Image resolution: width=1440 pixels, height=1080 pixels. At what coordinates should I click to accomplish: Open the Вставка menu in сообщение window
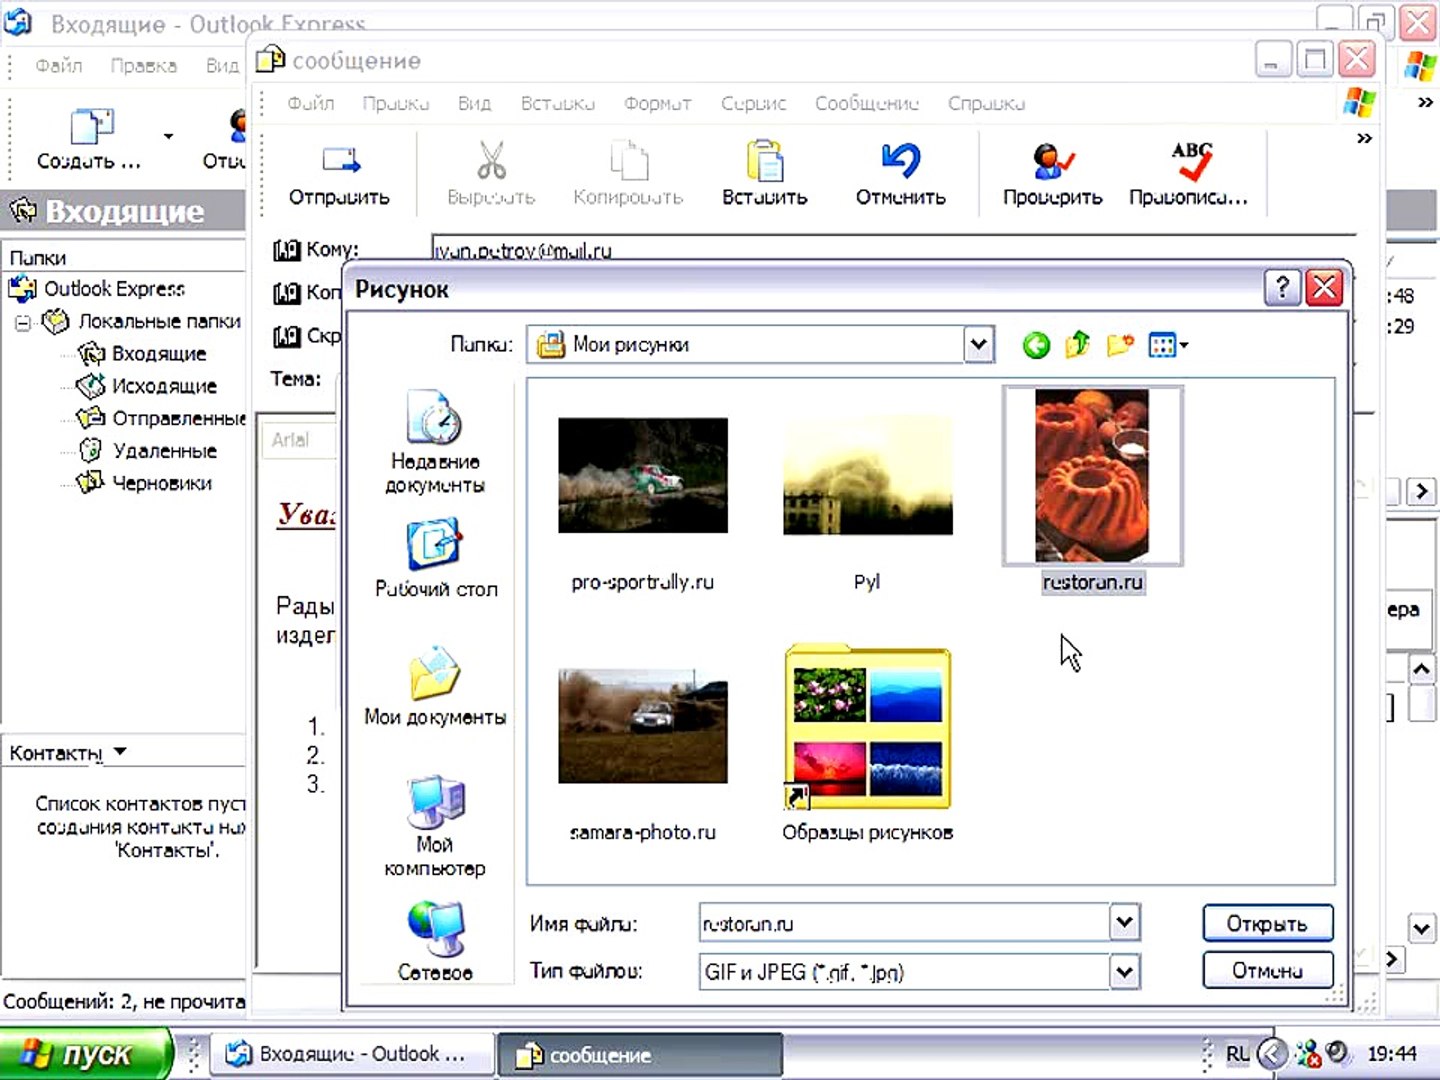[x=558, y=103]
